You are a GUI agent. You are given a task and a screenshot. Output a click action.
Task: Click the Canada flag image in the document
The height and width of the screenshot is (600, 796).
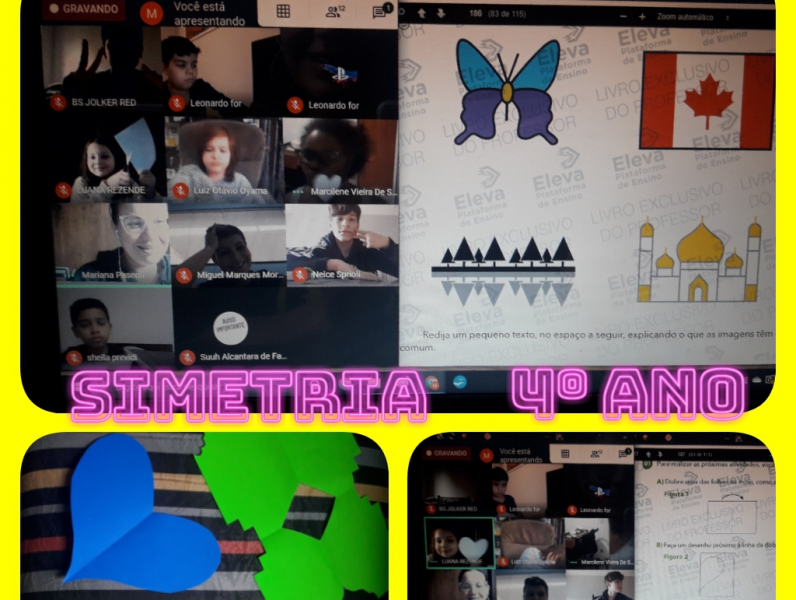(x=707, y=100)
